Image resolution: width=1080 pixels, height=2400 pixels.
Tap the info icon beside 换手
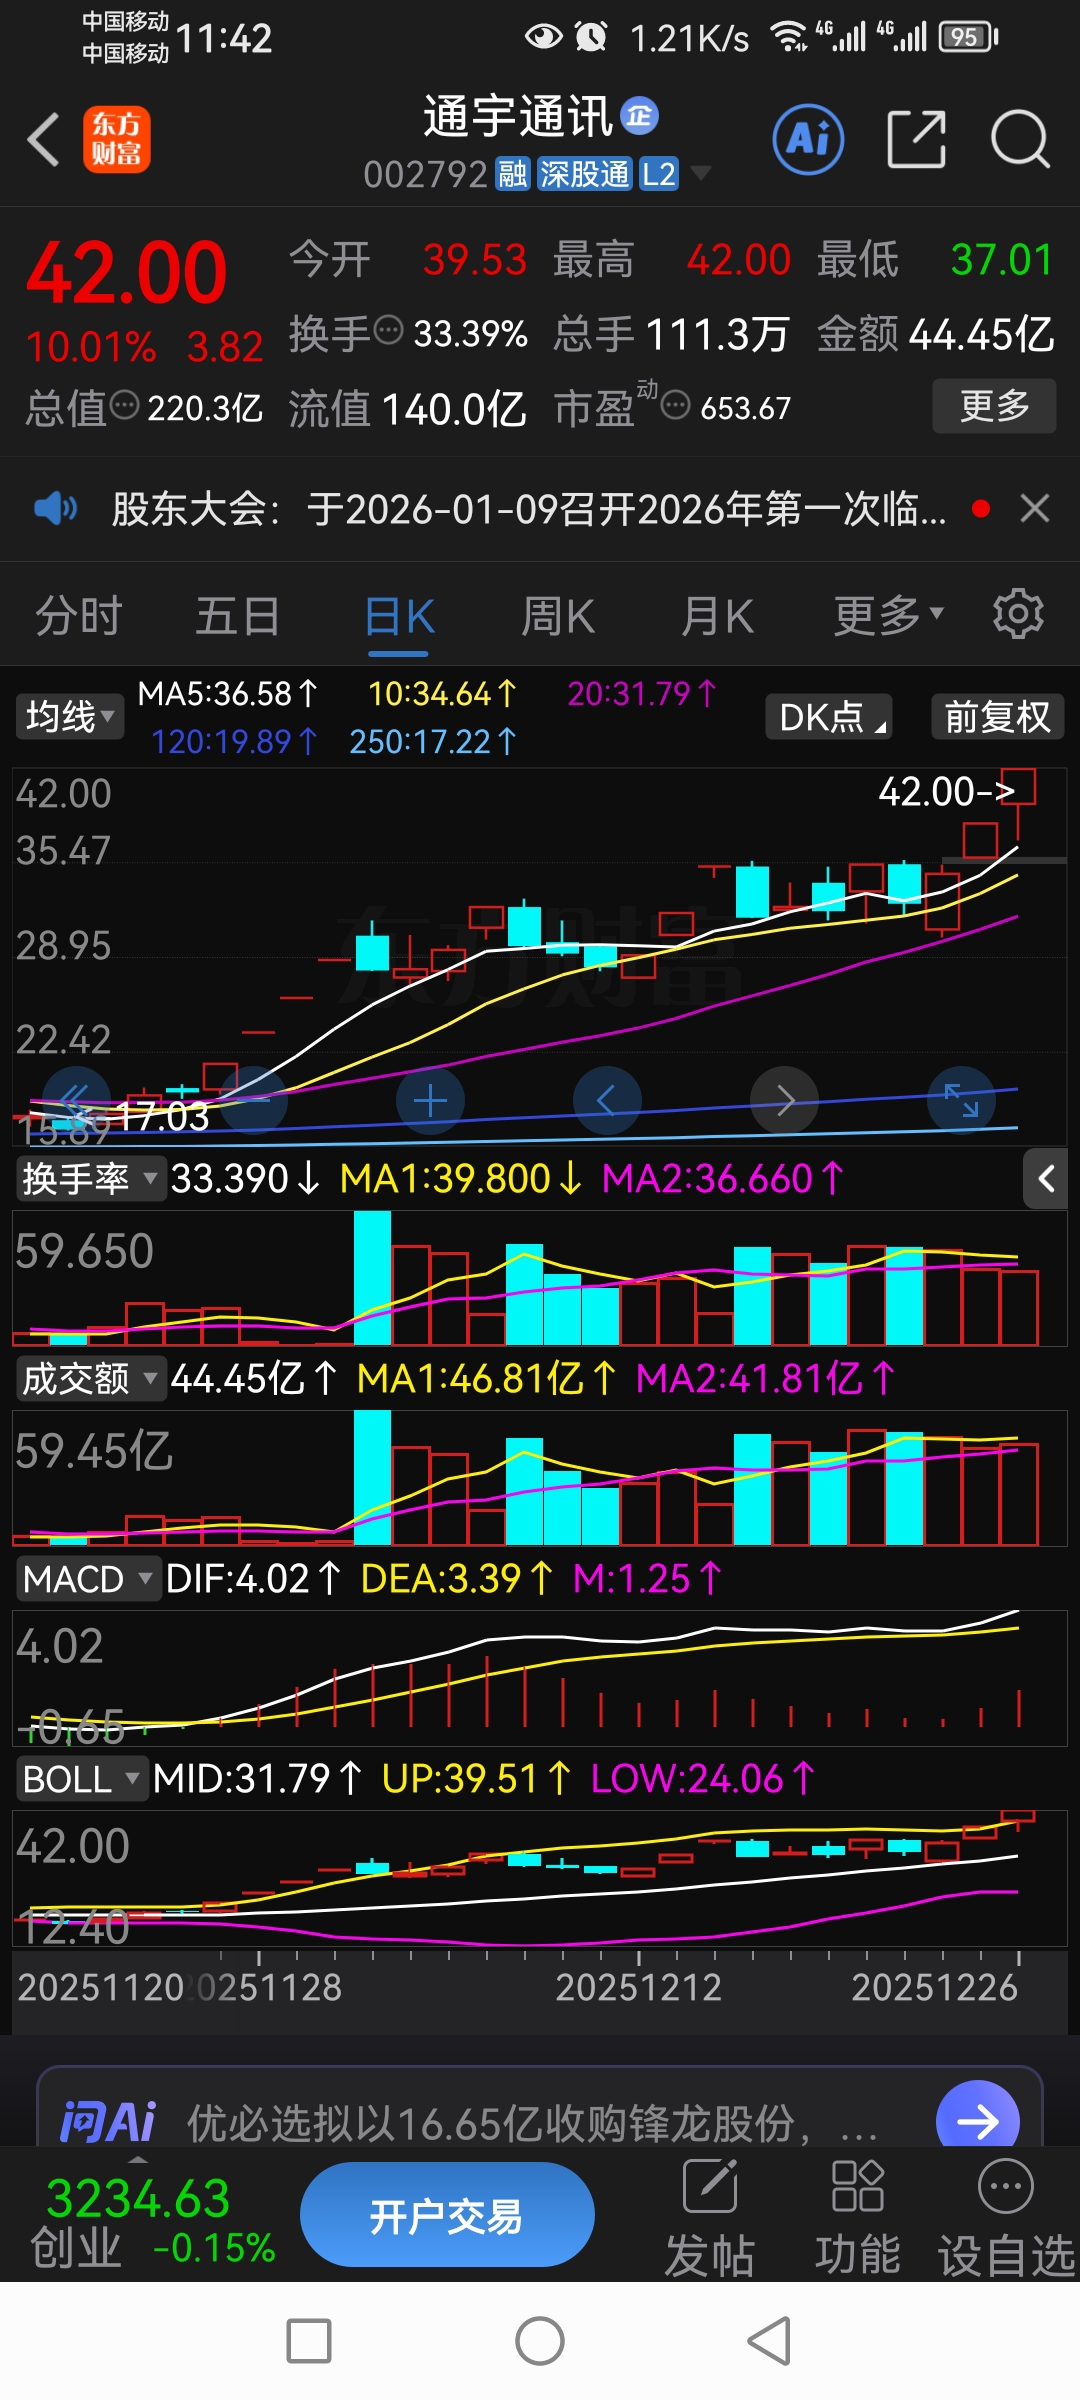[x=388, y=329]
